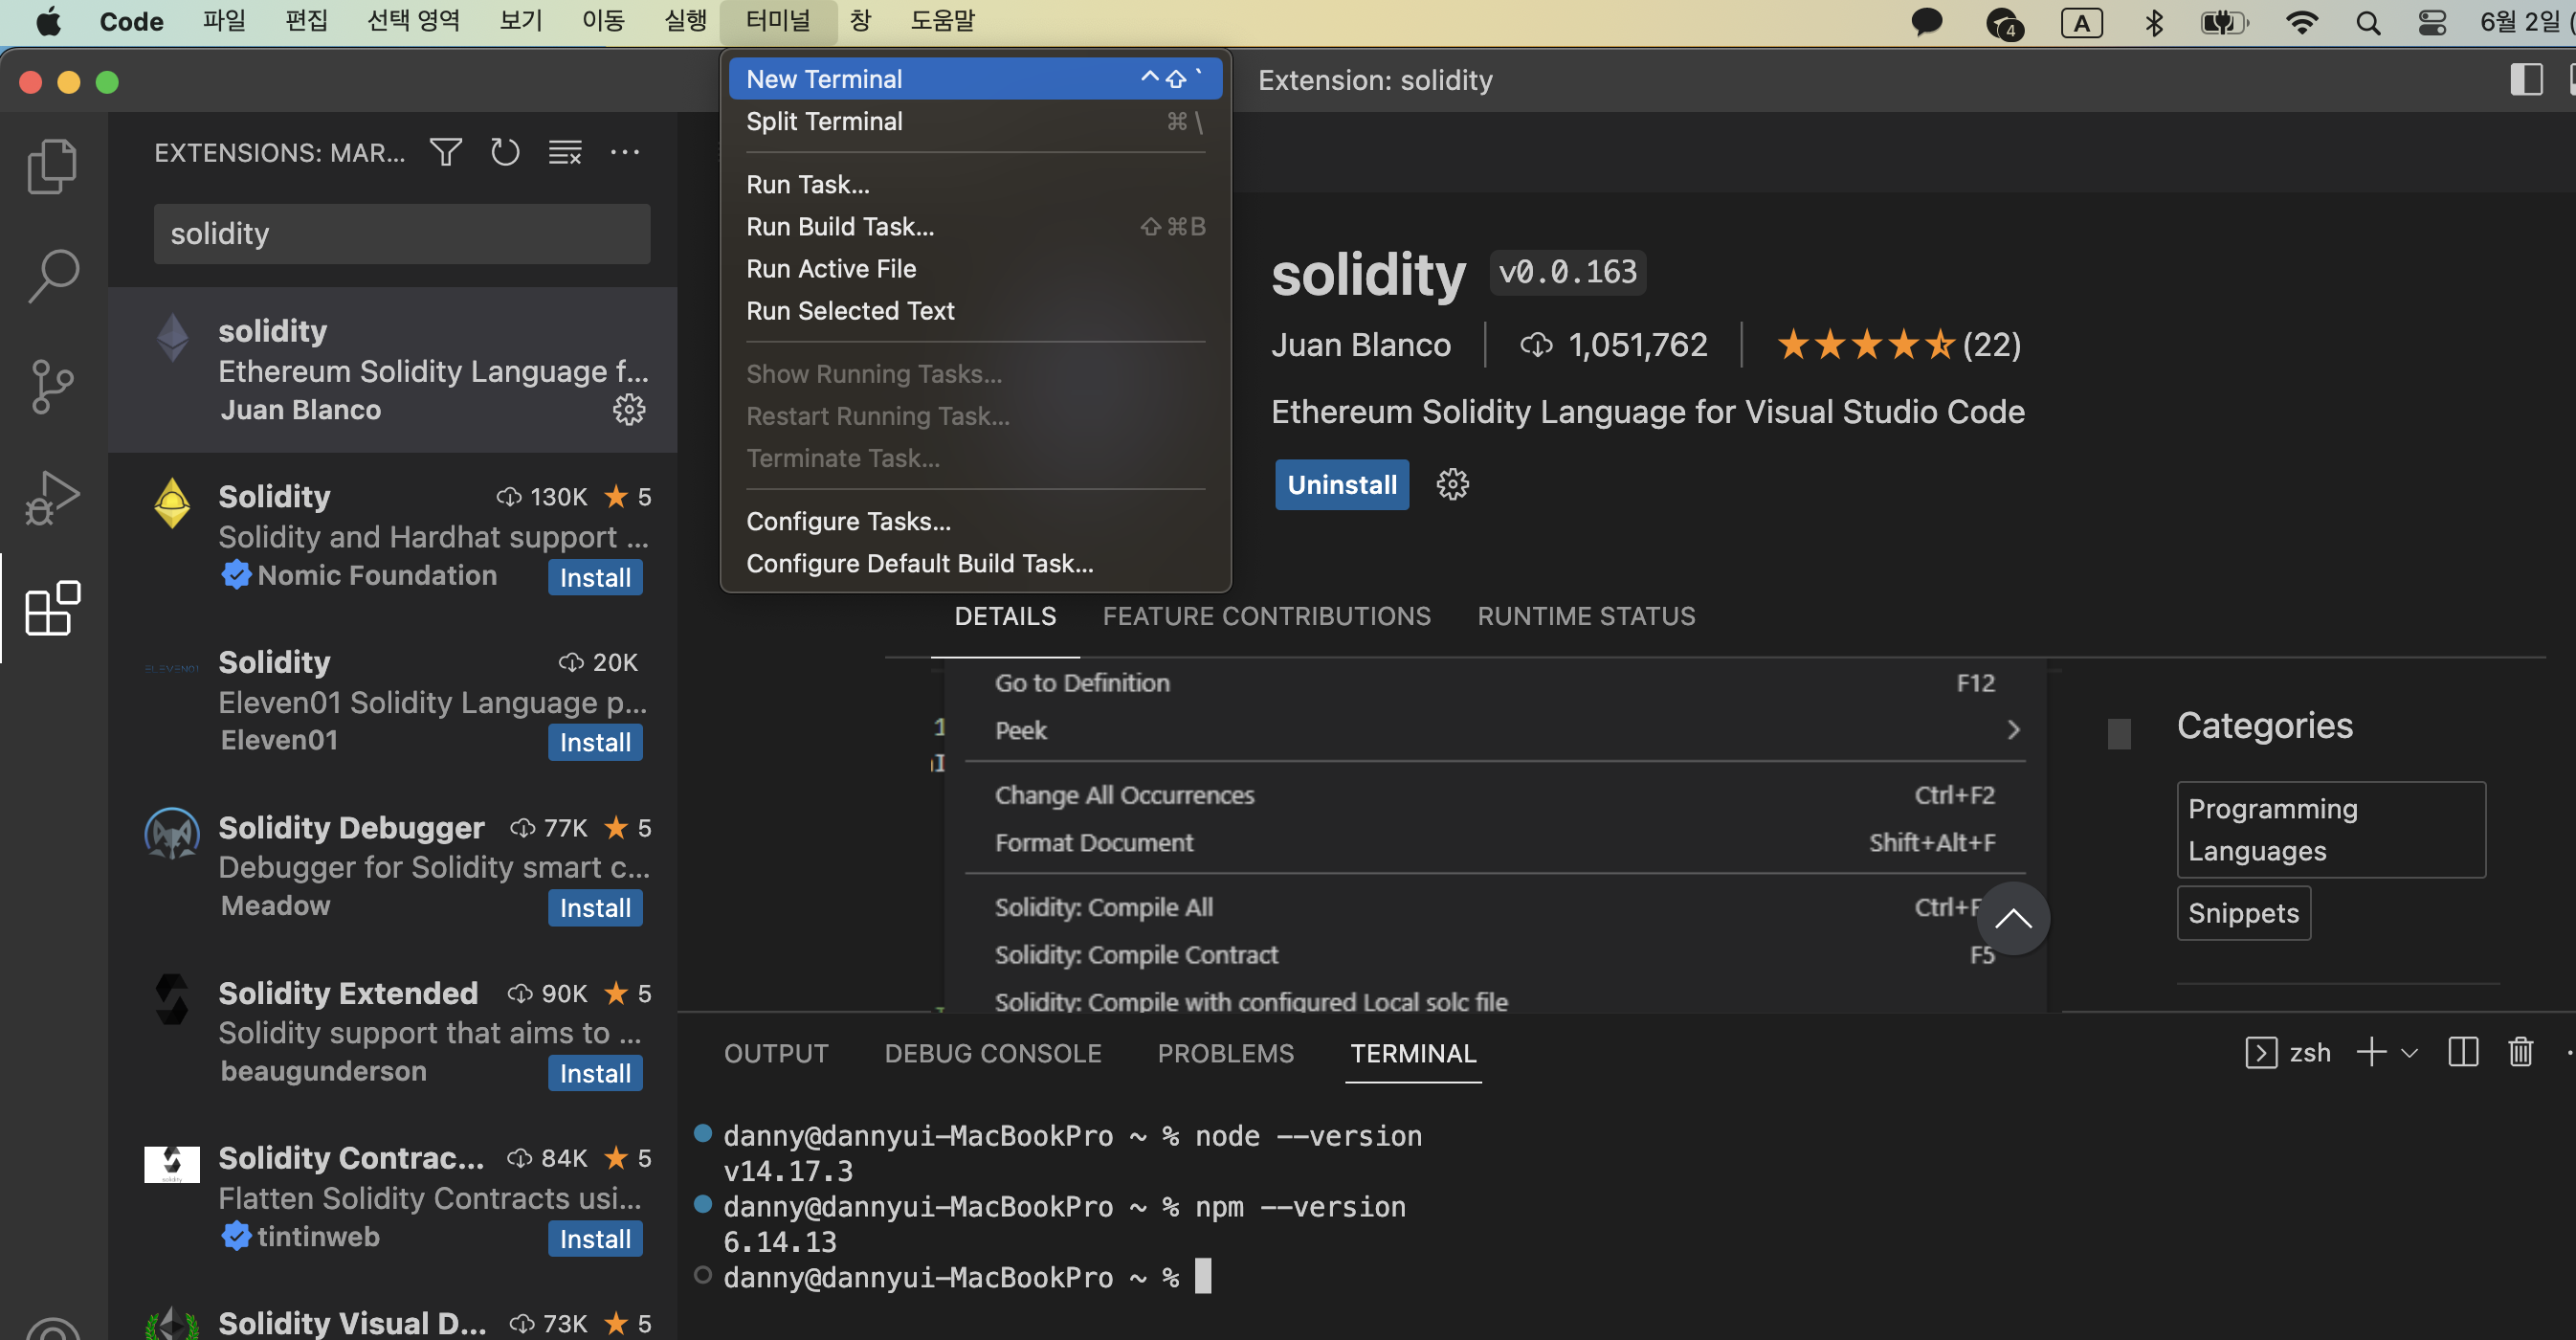
Task: Install the Nomic Foundation Solidity extension
Action: (594, 577)
